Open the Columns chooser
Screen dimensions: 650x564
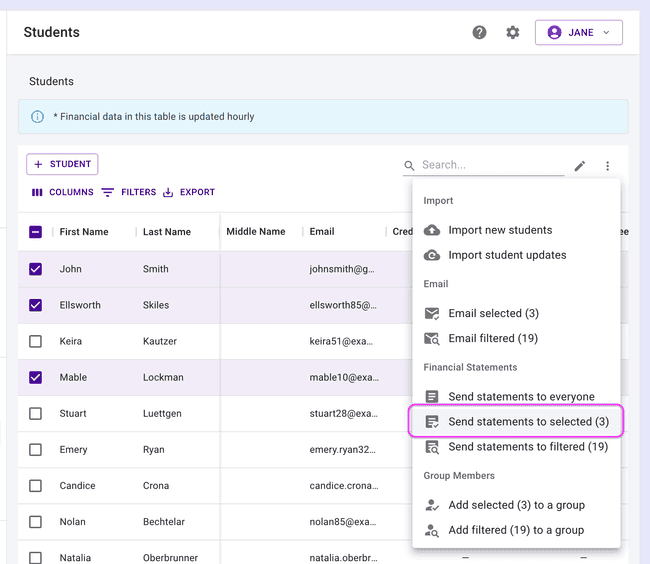(x=62, y=192)
